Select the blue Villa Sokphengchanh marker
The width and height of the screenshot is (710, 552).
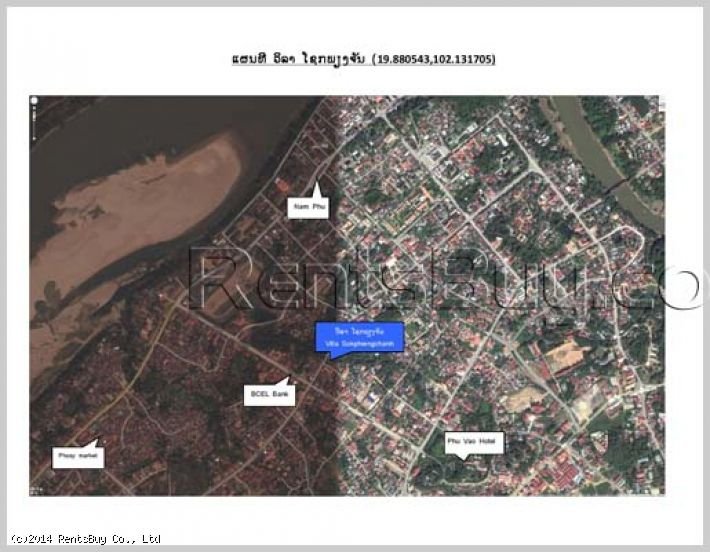point(359,337)
